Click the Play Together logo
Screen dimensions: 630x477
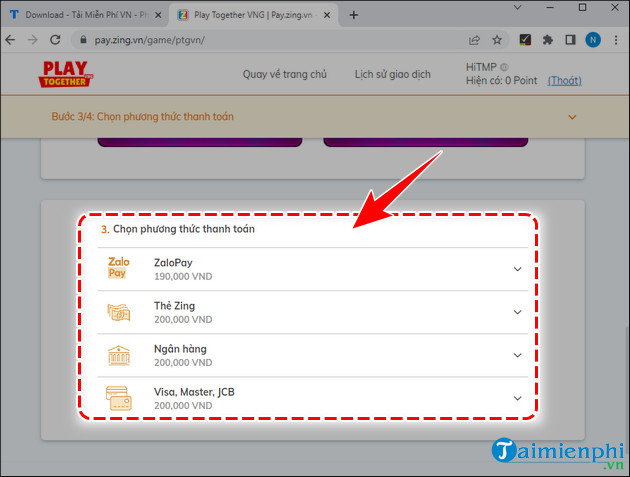pos(66,74)
